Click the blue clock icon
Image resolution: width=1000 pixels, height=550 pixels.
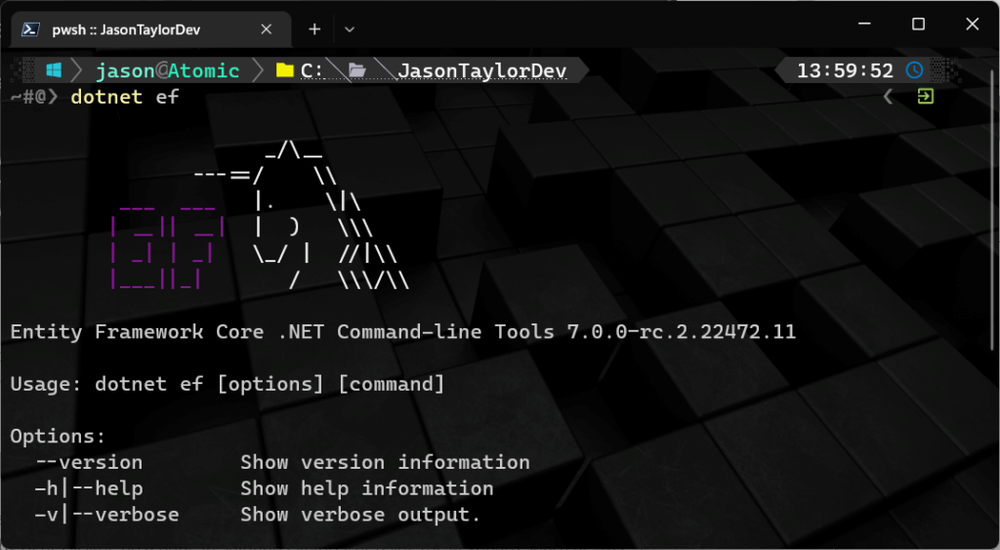click(914, 71)
